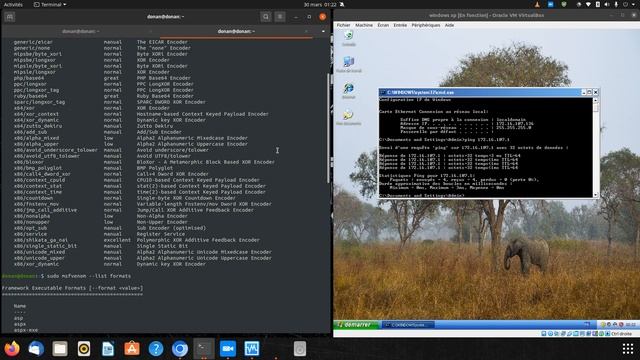The width and height of the screenshot is (640, 360).
Task: Launch Thunderbird mail from the dock
Action: pyautogui.click(x=36, y=349)
